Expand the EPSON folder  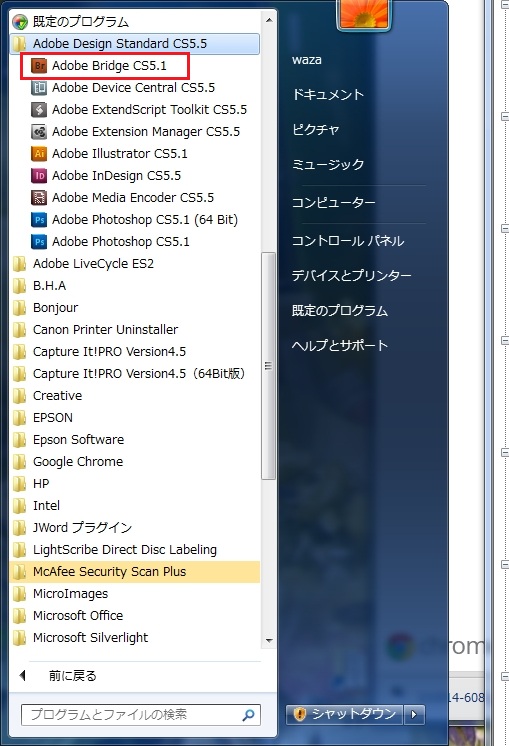pyautogui.click(x=135, y=417)
